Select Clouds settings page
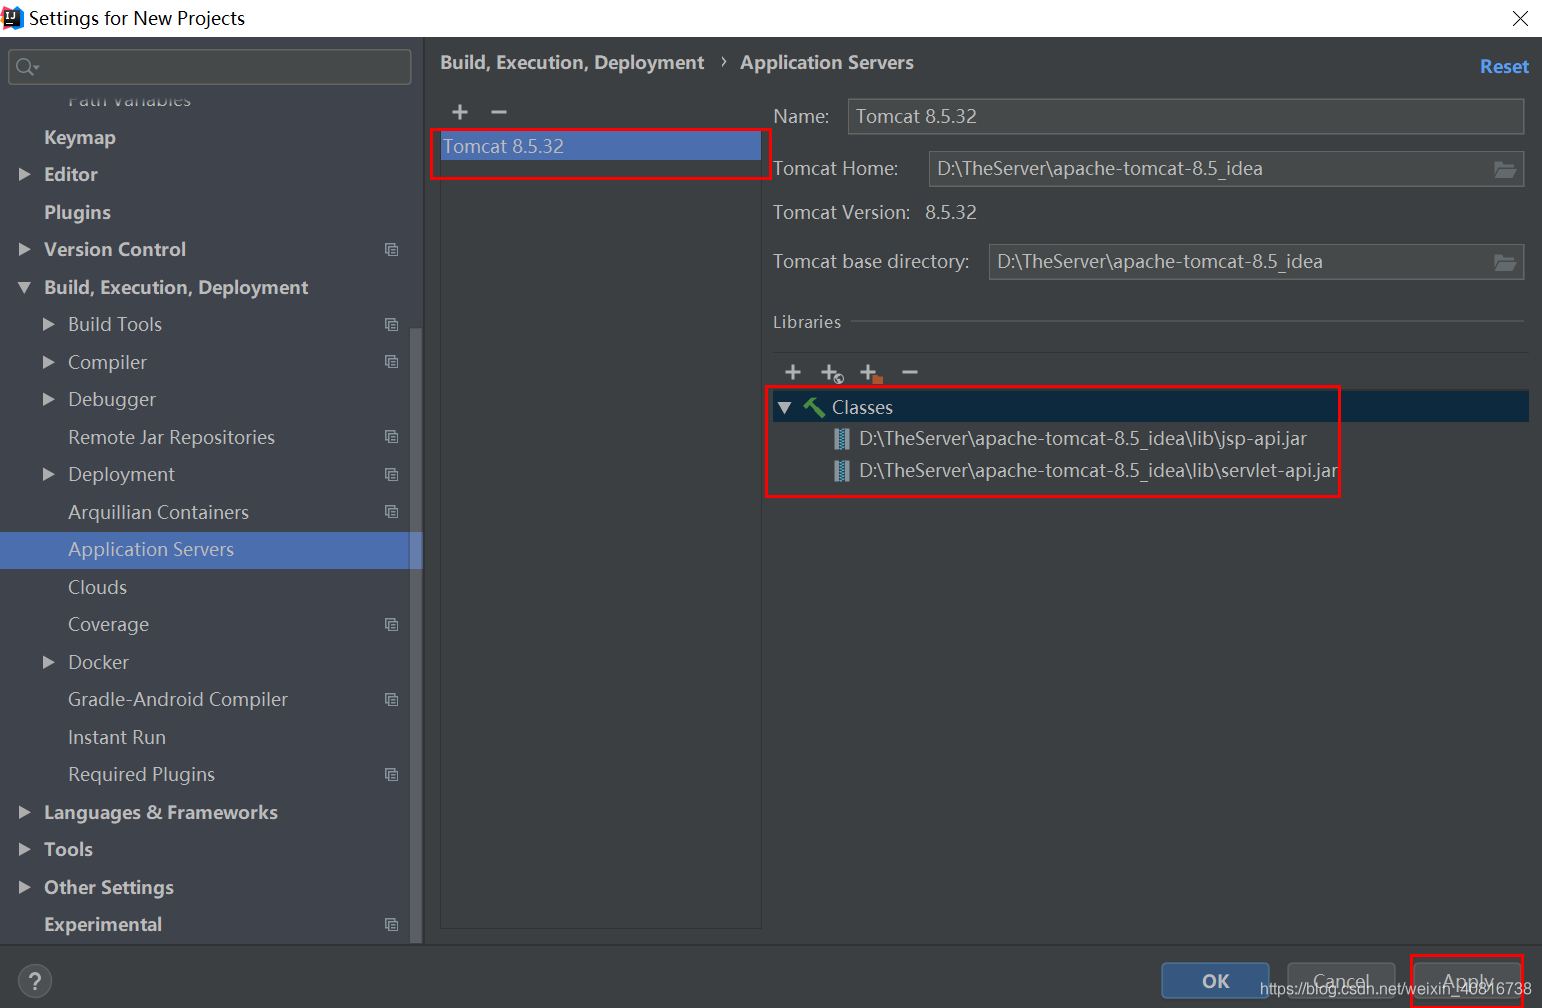 97,587
